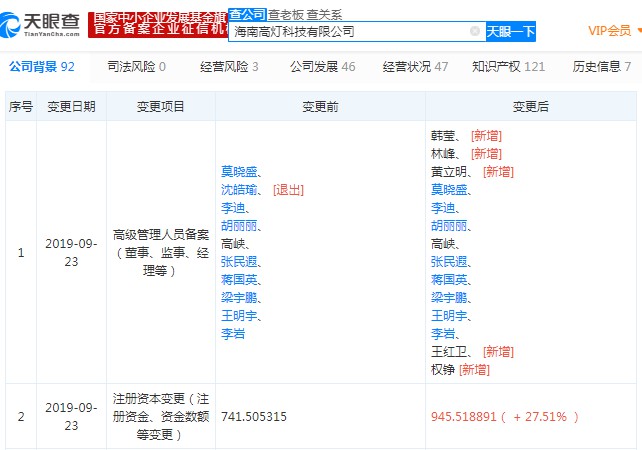This screenshot has width=642, height=450.
Task: Open 蒋国英 link in 变更前 column
Action: [239, 280]
